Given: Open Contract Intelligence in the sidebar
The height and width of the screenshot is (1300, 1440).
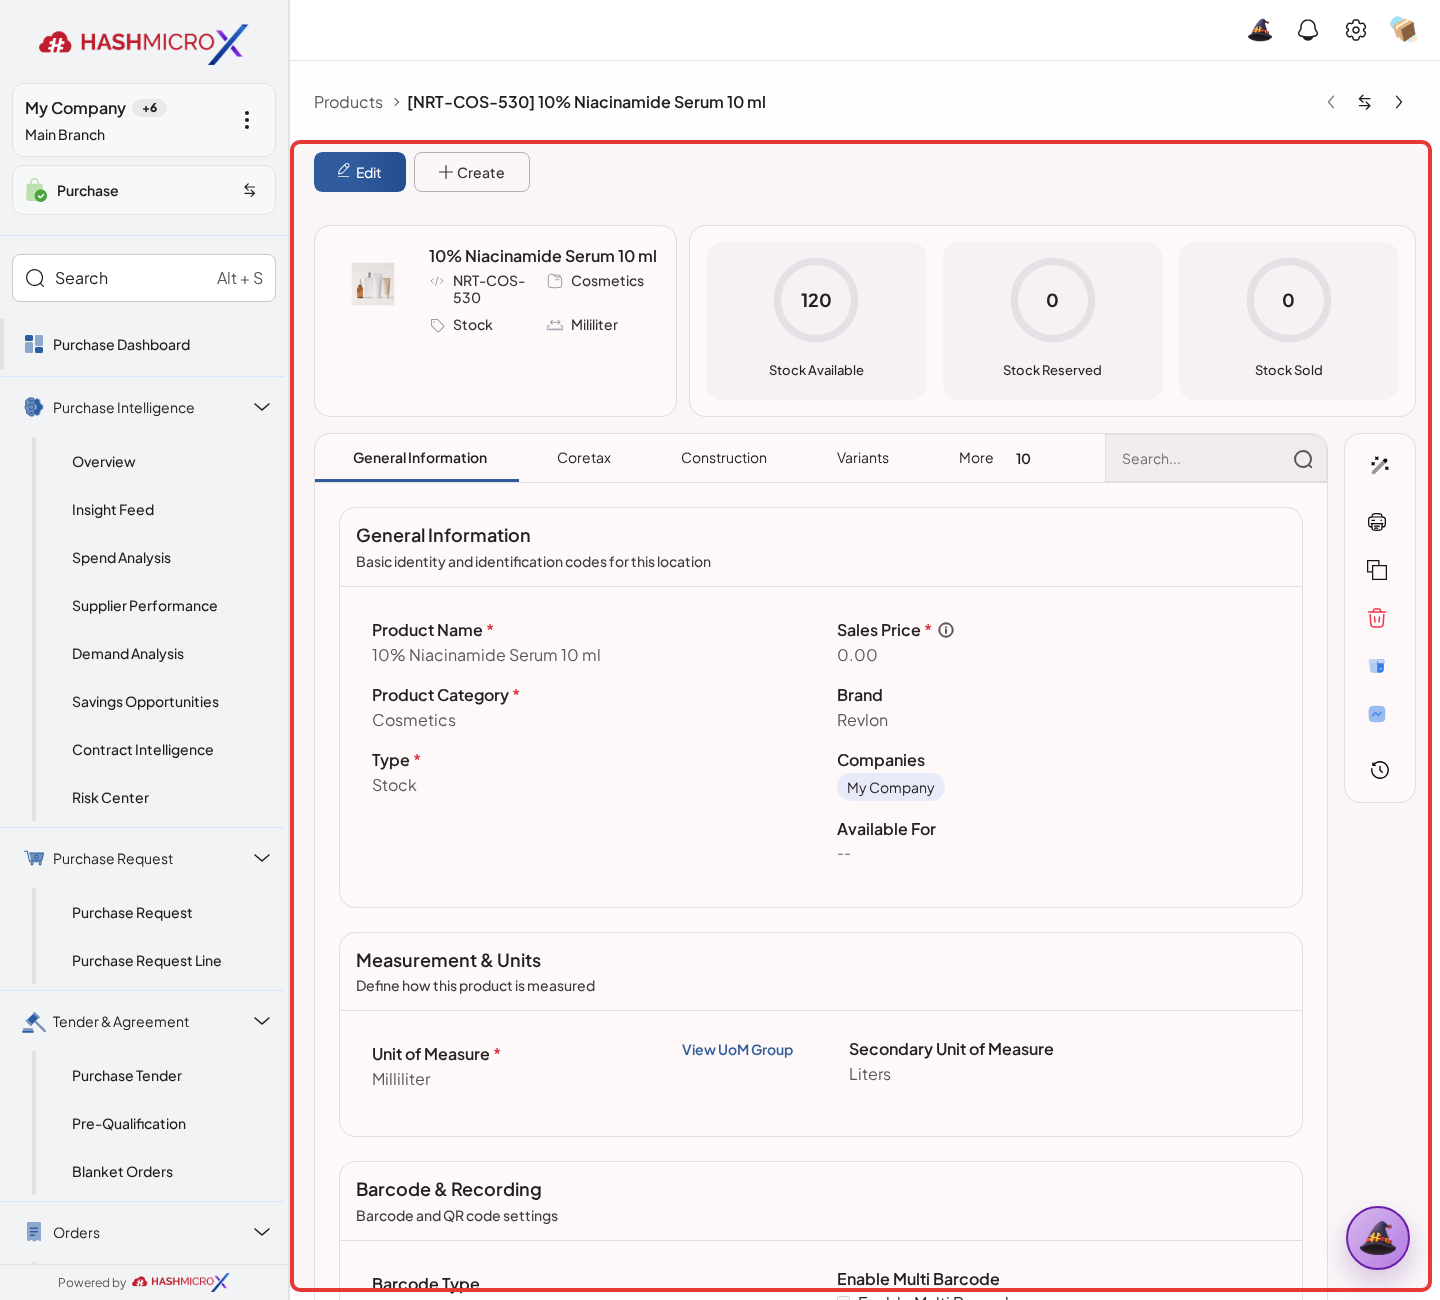Looking at the screenshot, I should pos(143,750).
